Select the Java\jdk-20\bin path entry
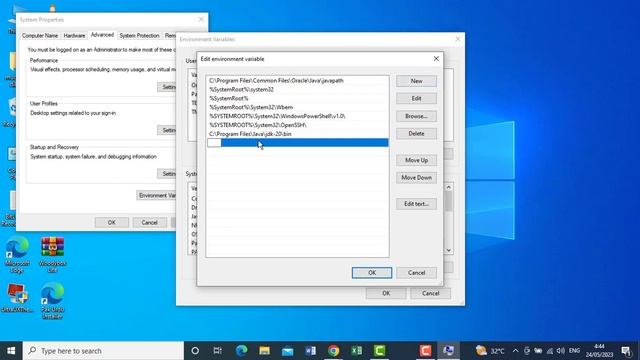 tap(298, 134)
